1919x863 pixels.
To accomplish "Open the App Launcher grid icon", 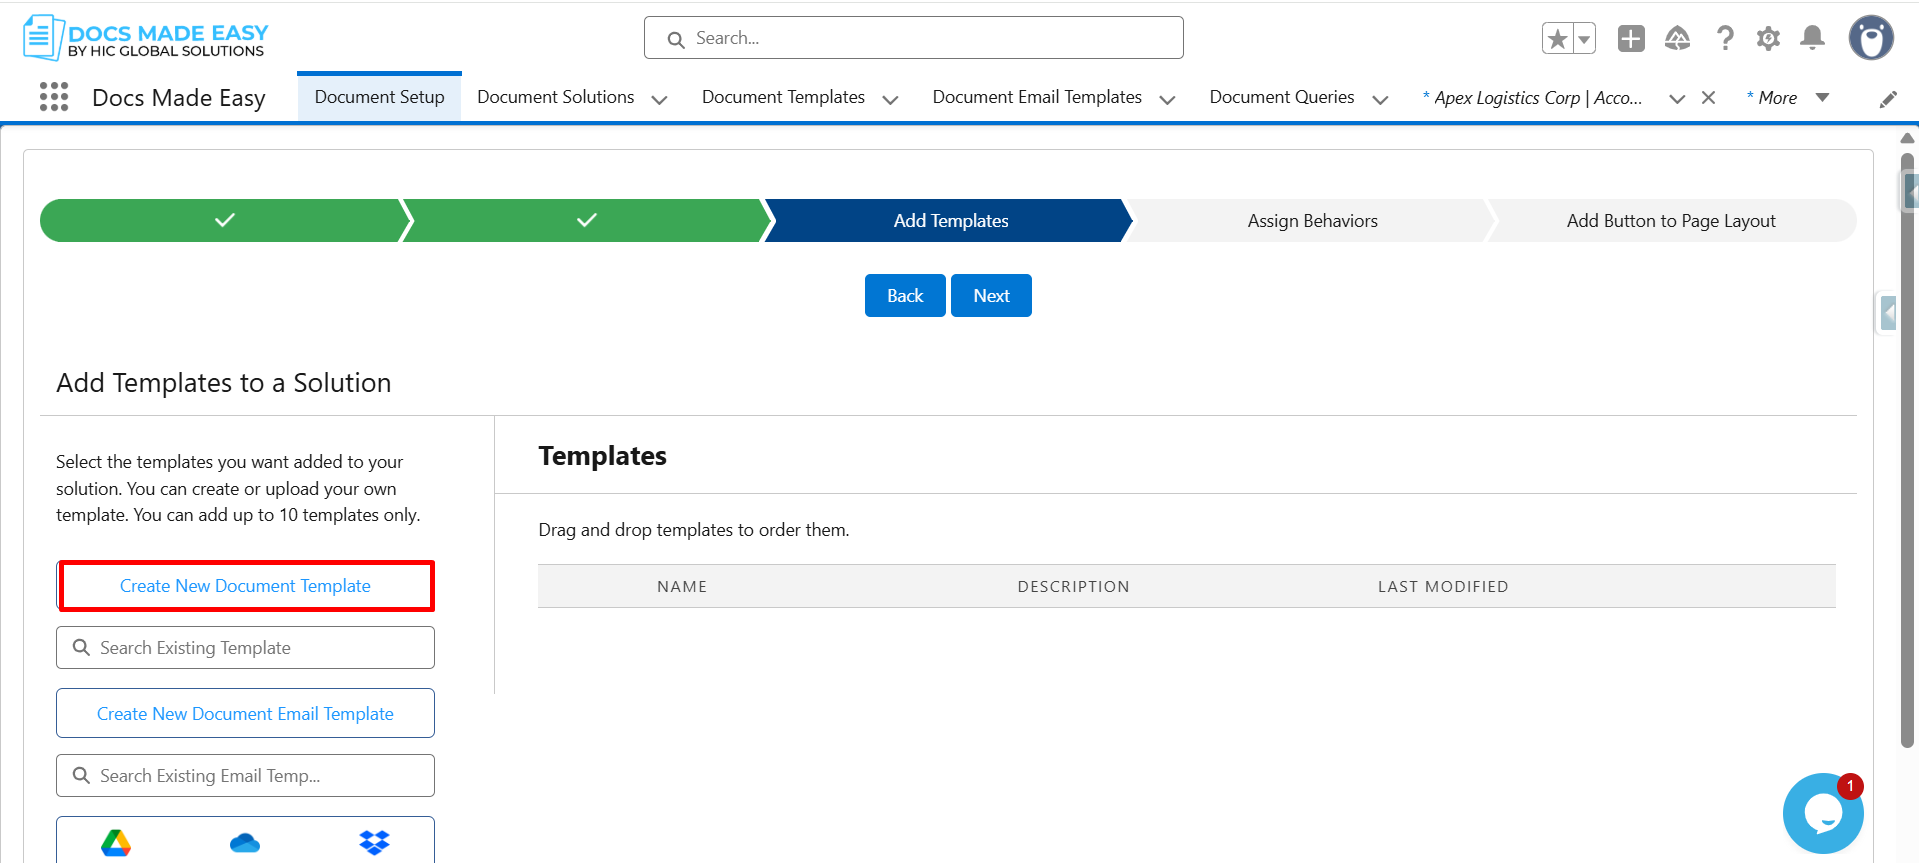I will click(54, 97).
